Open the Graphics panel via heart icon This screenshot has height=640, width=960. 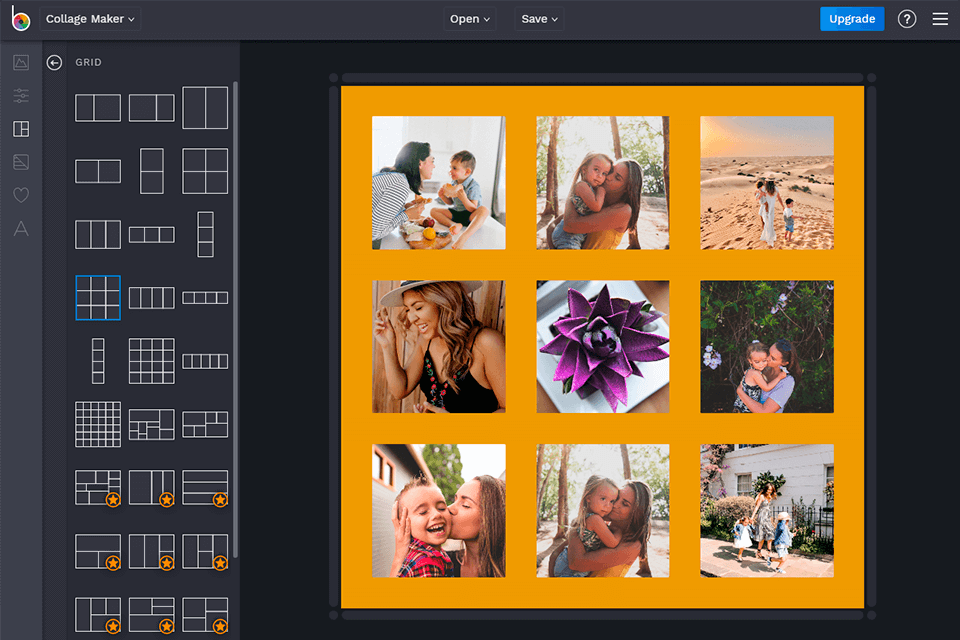click(21, 195)
